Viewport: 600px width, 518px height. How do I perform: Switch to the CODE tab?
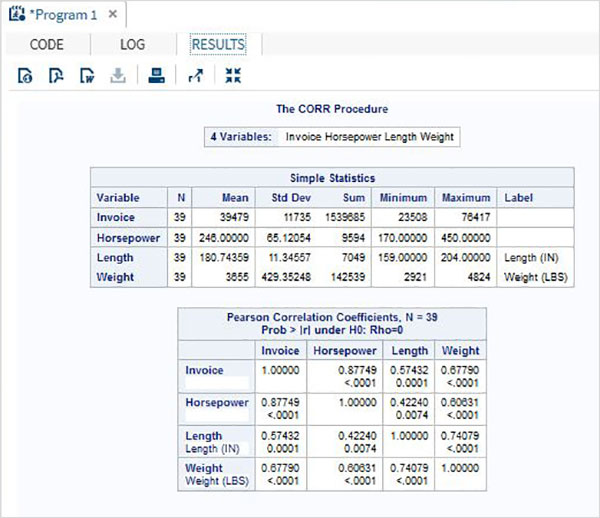click(x=47, y=45)
